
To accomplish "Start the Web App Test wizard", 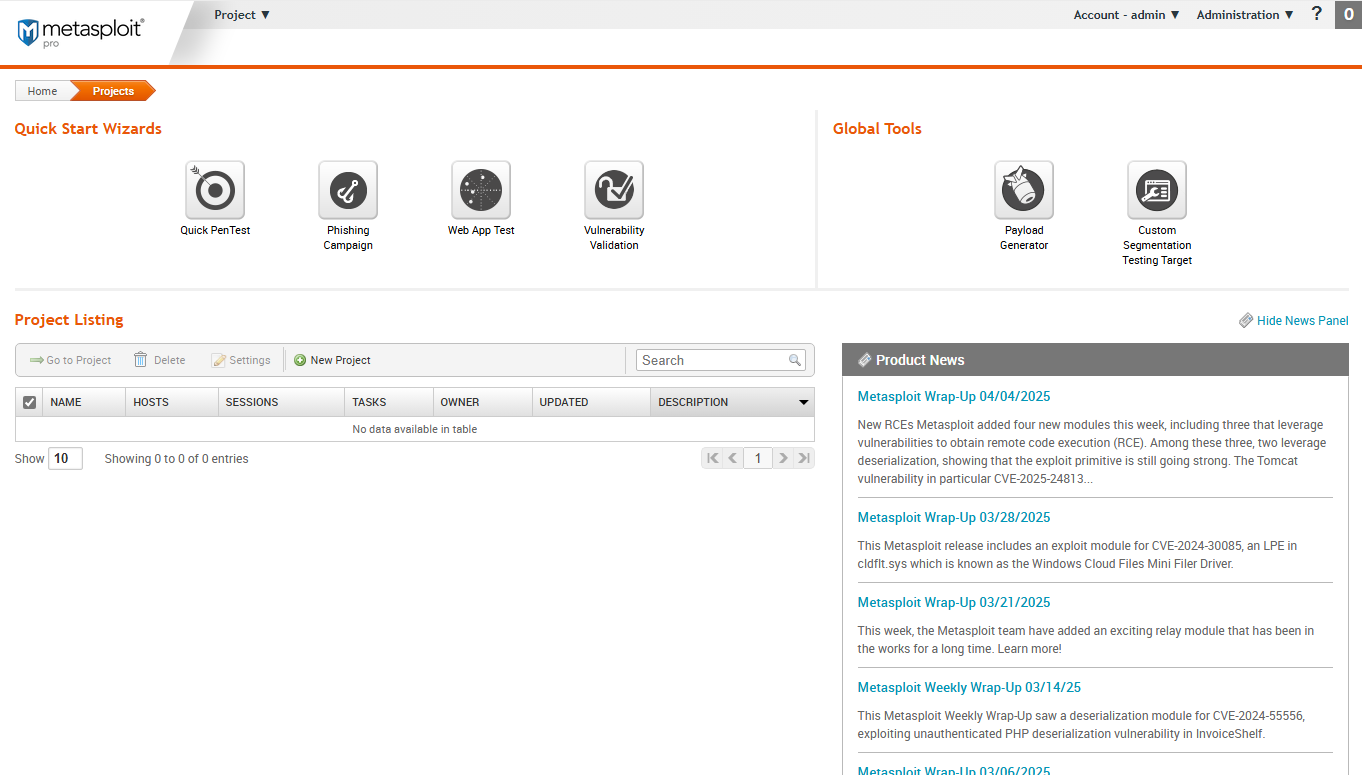I will pyautogui.click(x=481, y=190).
